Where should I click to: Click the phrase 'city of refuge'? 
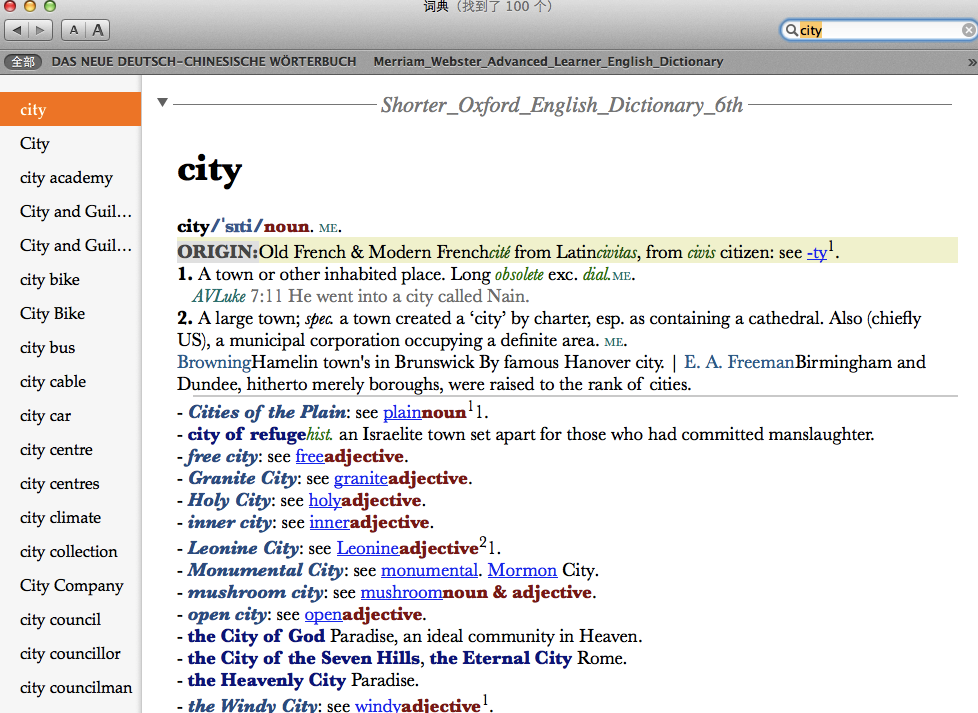247,434
